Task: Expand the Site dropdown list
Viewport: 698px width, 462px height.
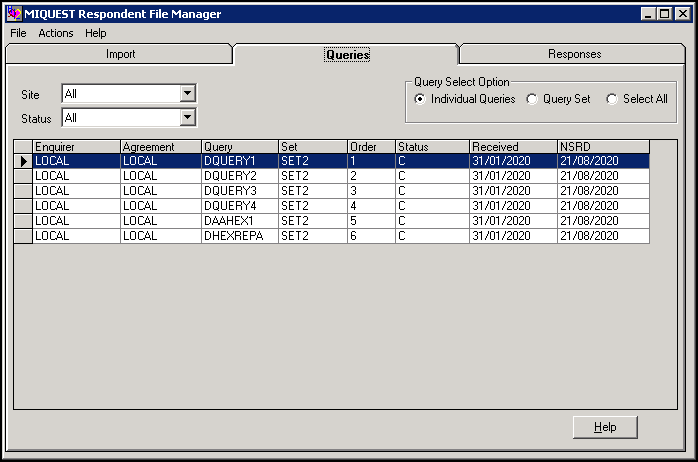Action: [x=187, y=94]
